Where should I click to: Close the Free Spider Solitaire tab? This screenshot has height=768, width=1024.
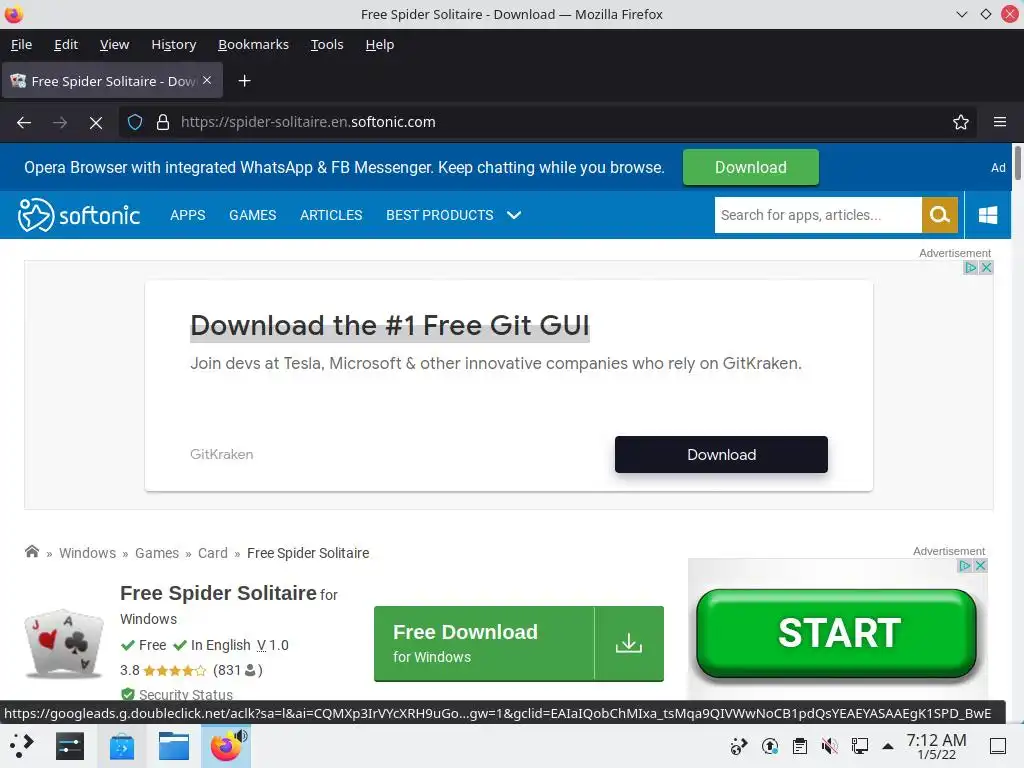[207, 80]
